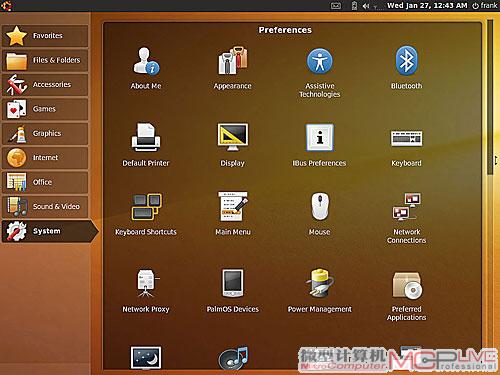500x375 pixels.
Task: Open the mail envelope indicator in panel
Action: click(x=336, y=6)
